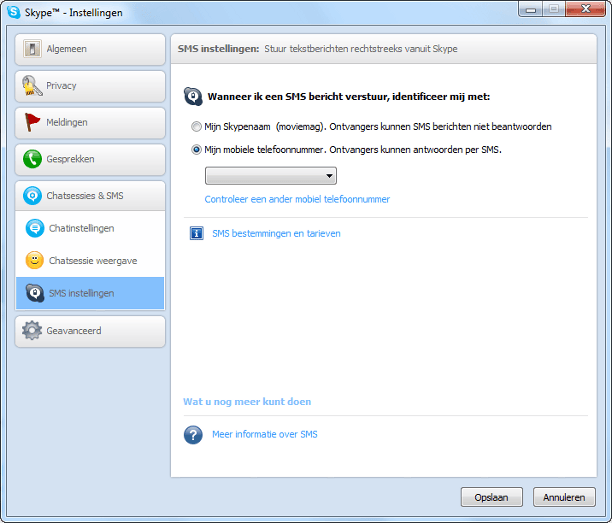
Task: Open Meer informatie over SMS link
Action: (265, 434)
